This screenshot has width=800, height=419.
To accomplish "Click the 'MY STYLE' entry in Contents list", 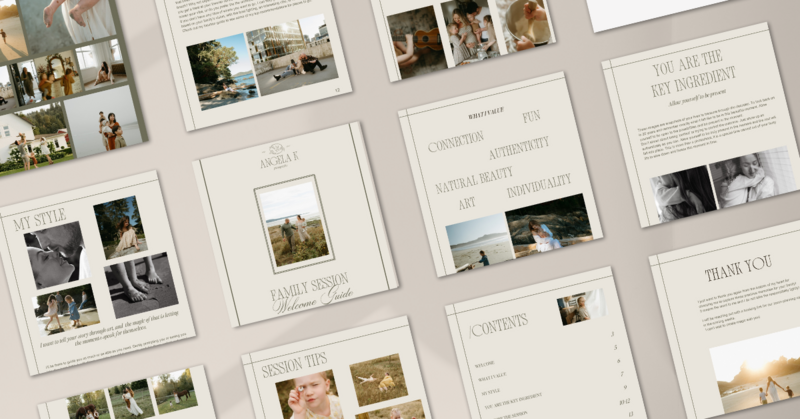I will (x=490, y=393).
